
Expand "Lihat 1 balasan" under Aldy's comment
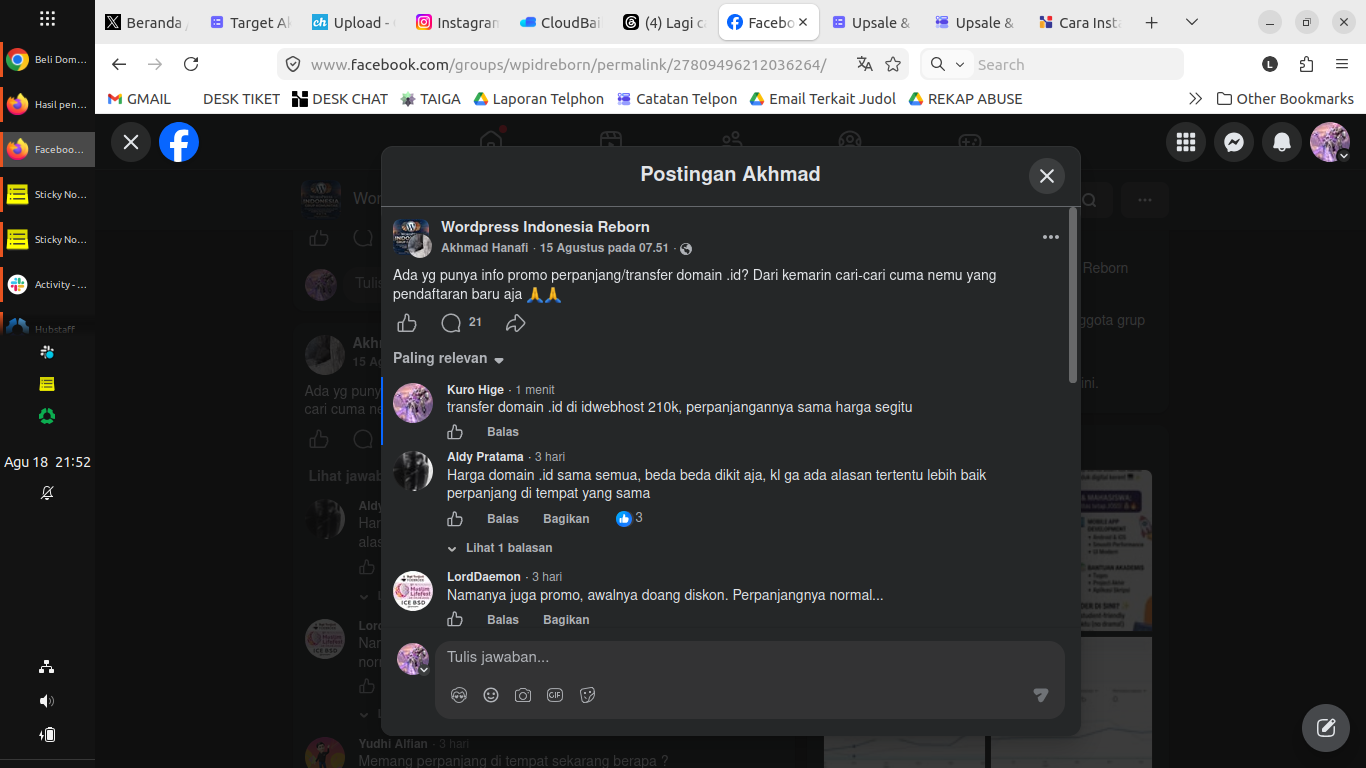500,548
